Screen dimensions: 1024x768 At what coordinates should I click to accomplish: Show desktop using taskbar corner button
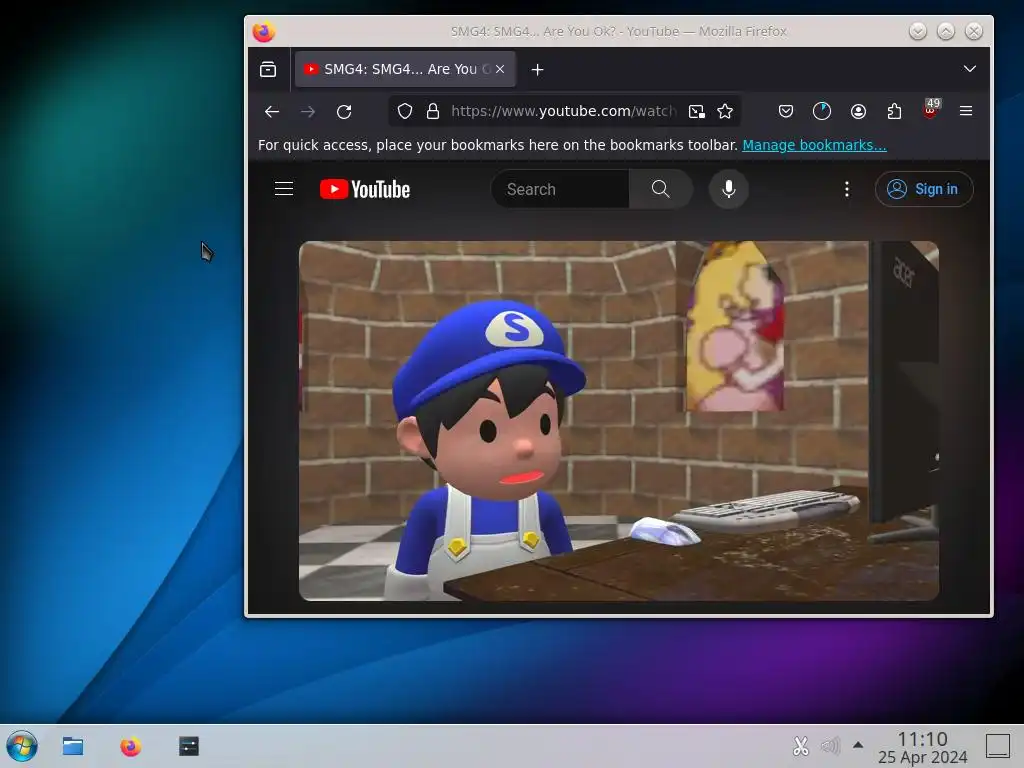(998, 746)
